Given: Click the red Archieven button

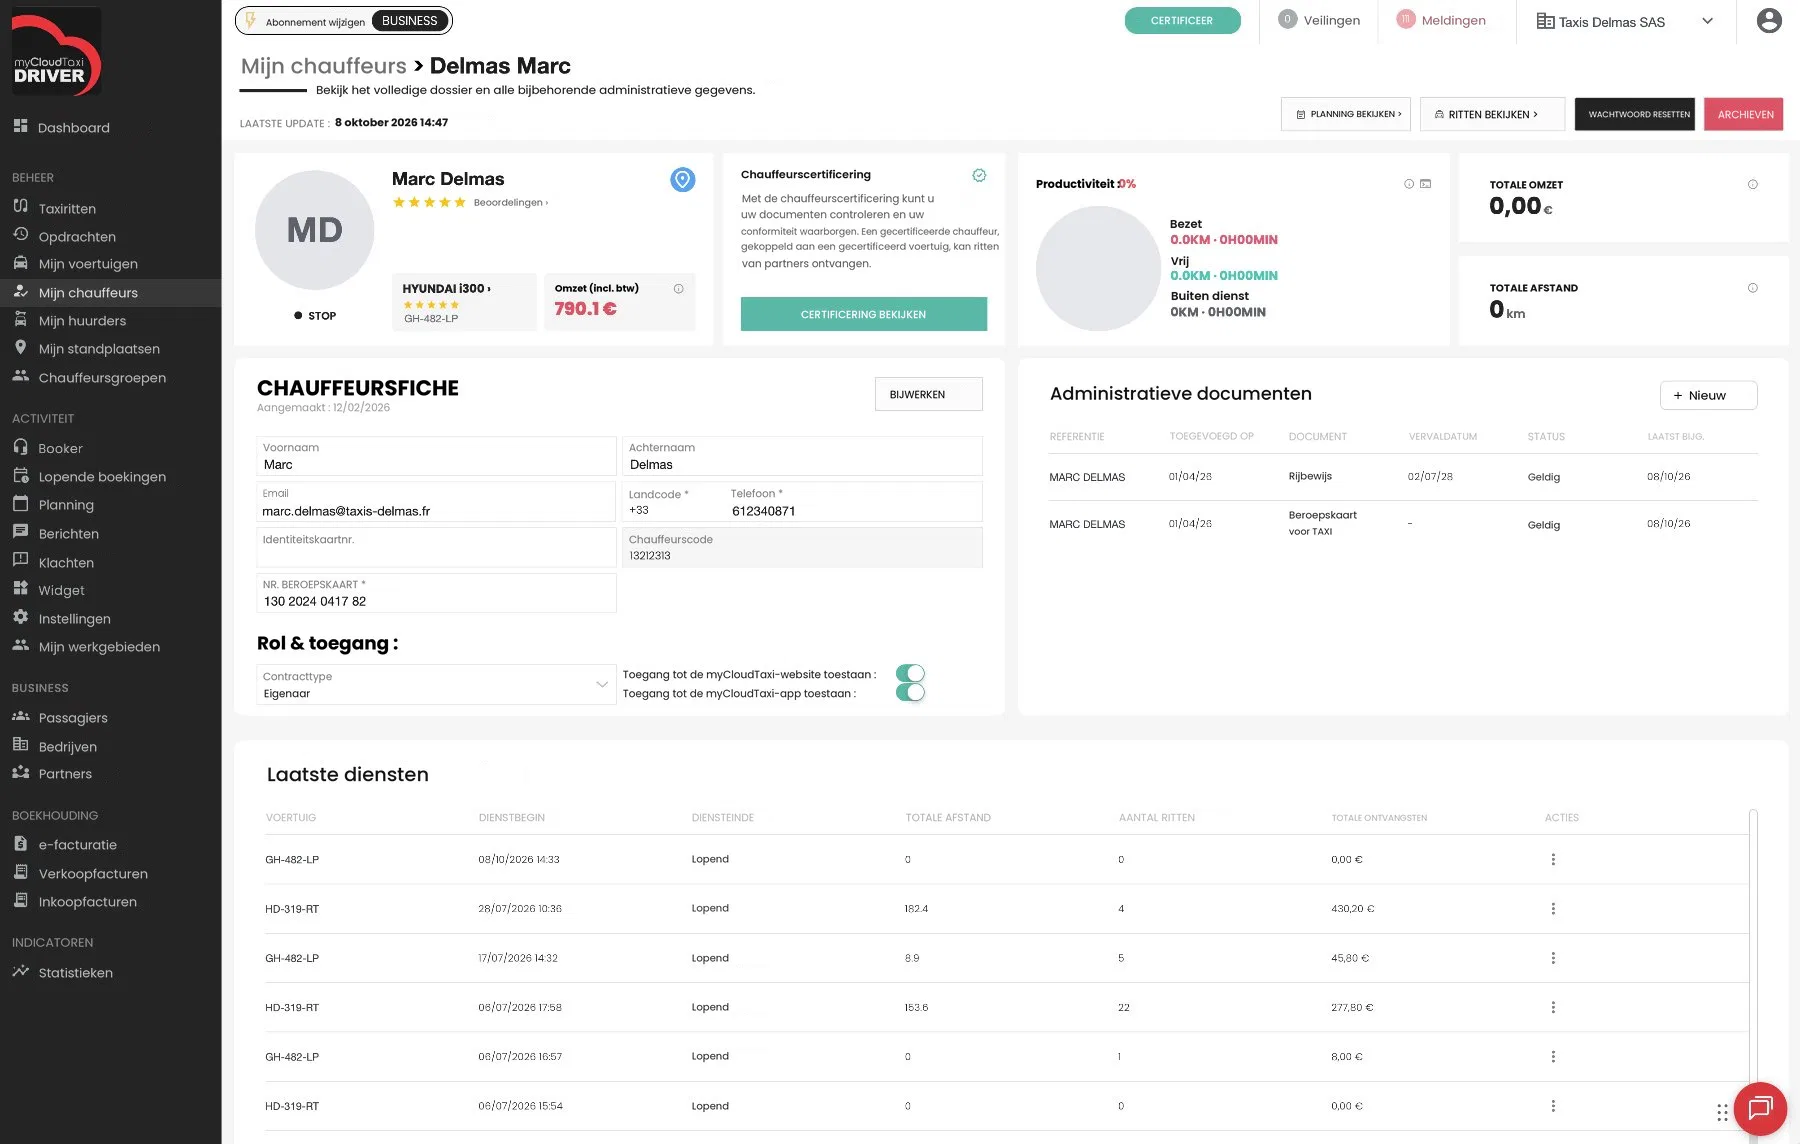Looking at the screenshot, I should (x=1744, y=114).
